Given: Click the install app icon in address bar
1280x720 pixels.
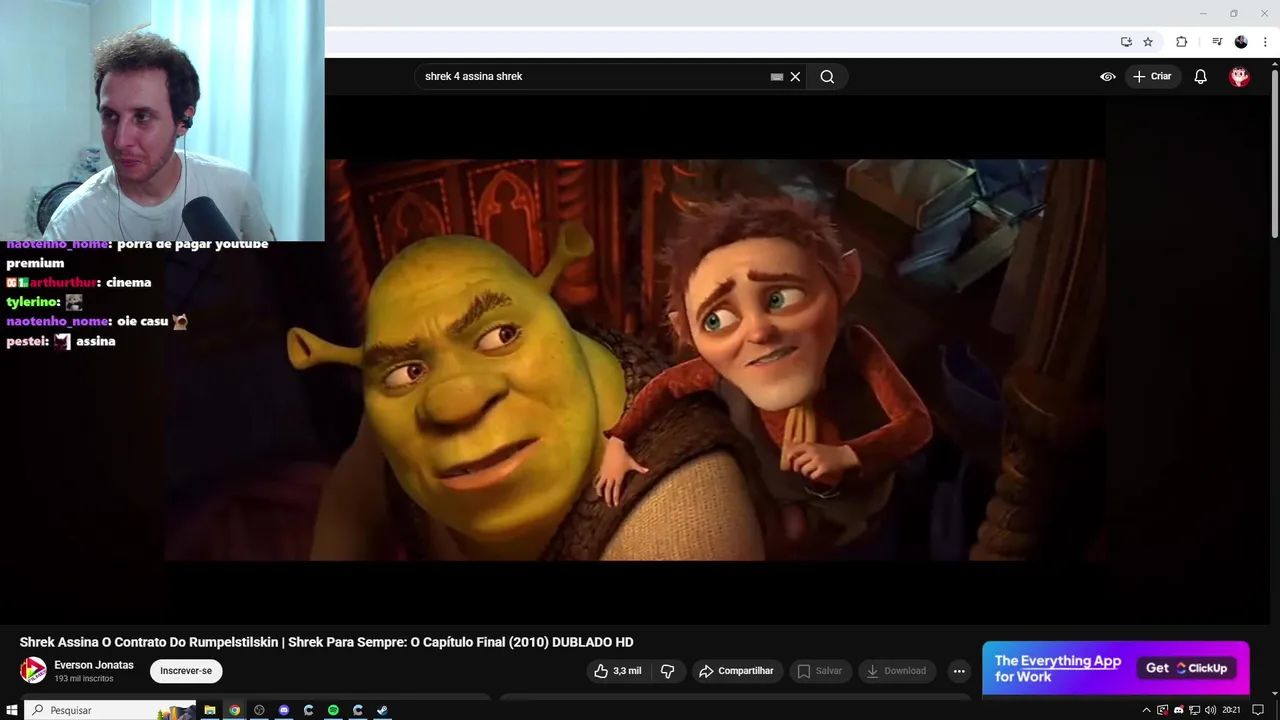Looking at the screenshot, I should click(1126, 42).
